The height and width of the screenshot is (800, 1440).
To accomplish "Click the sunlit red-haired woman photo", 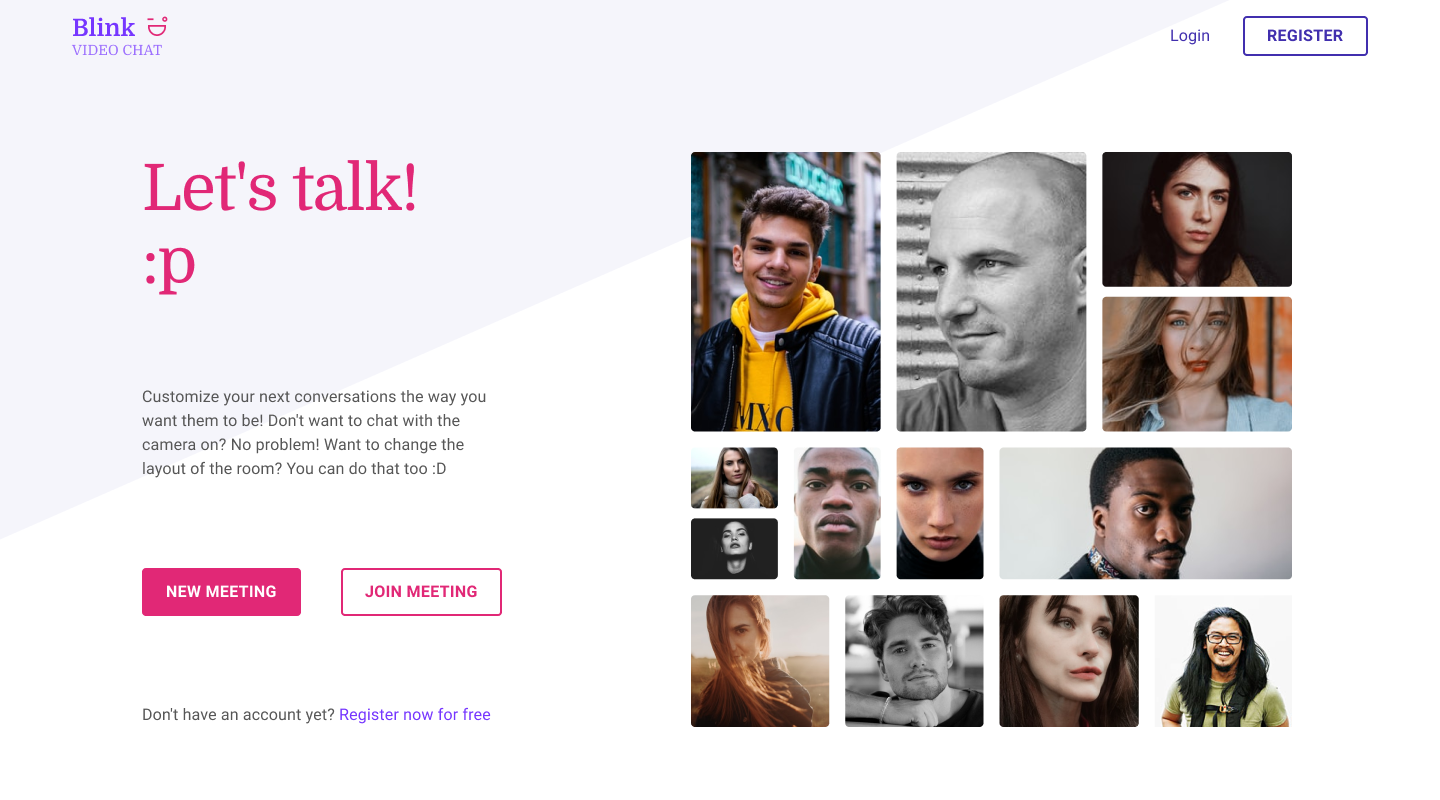I will (x=760, y=661).
